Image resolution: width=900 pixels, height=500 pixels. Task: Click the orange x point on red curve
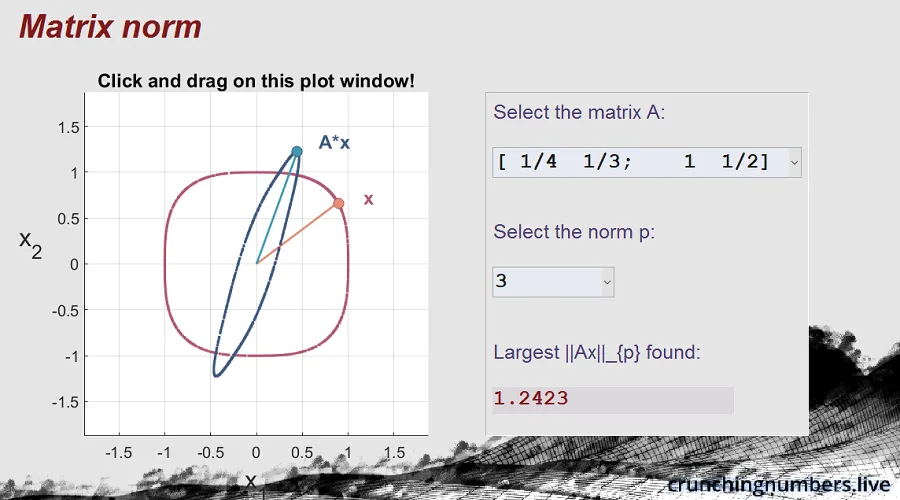pos(339,203)
